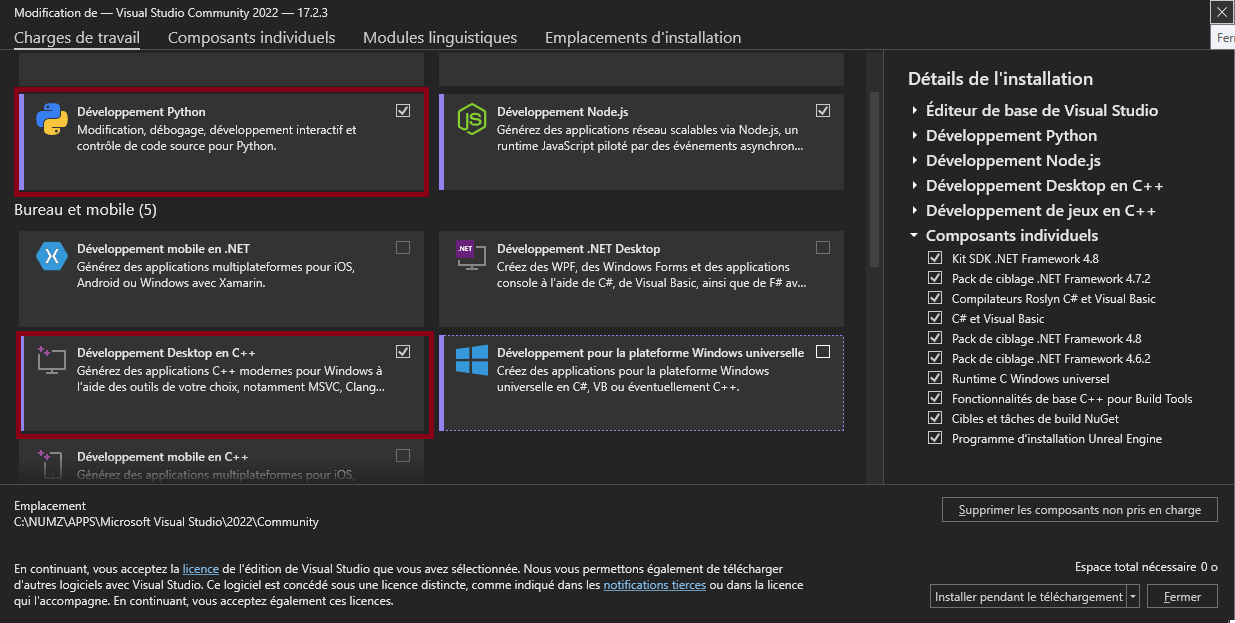Image resolution: width=1235 pixels, height=623 pixels.
Task: Expand Développement de jeux en C++ details
Action: click(915, 211)
